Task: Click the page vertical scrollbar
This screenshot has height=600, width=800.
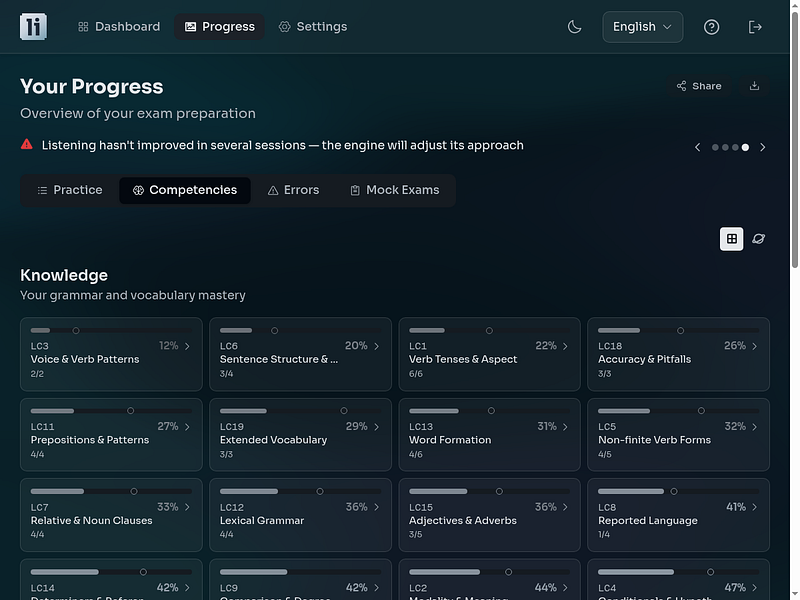Action: tap(795, 138)
